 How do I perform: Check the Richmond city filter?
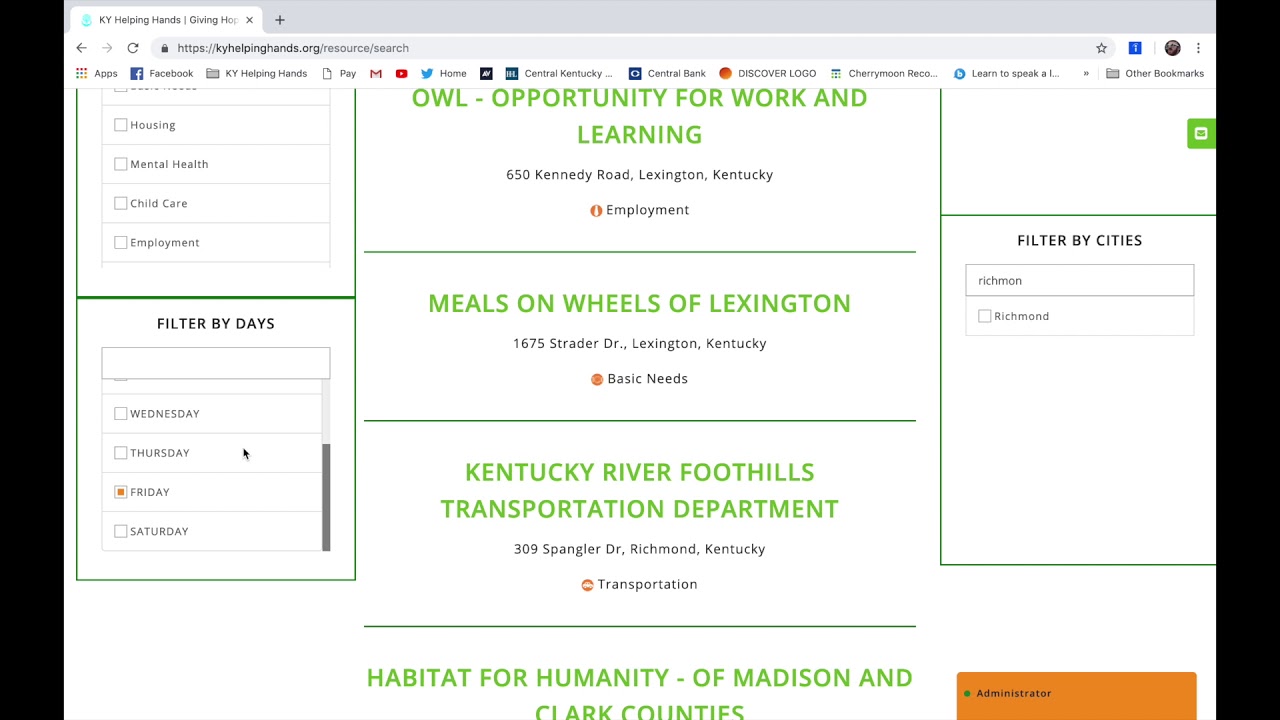click(x=985, y=316)
